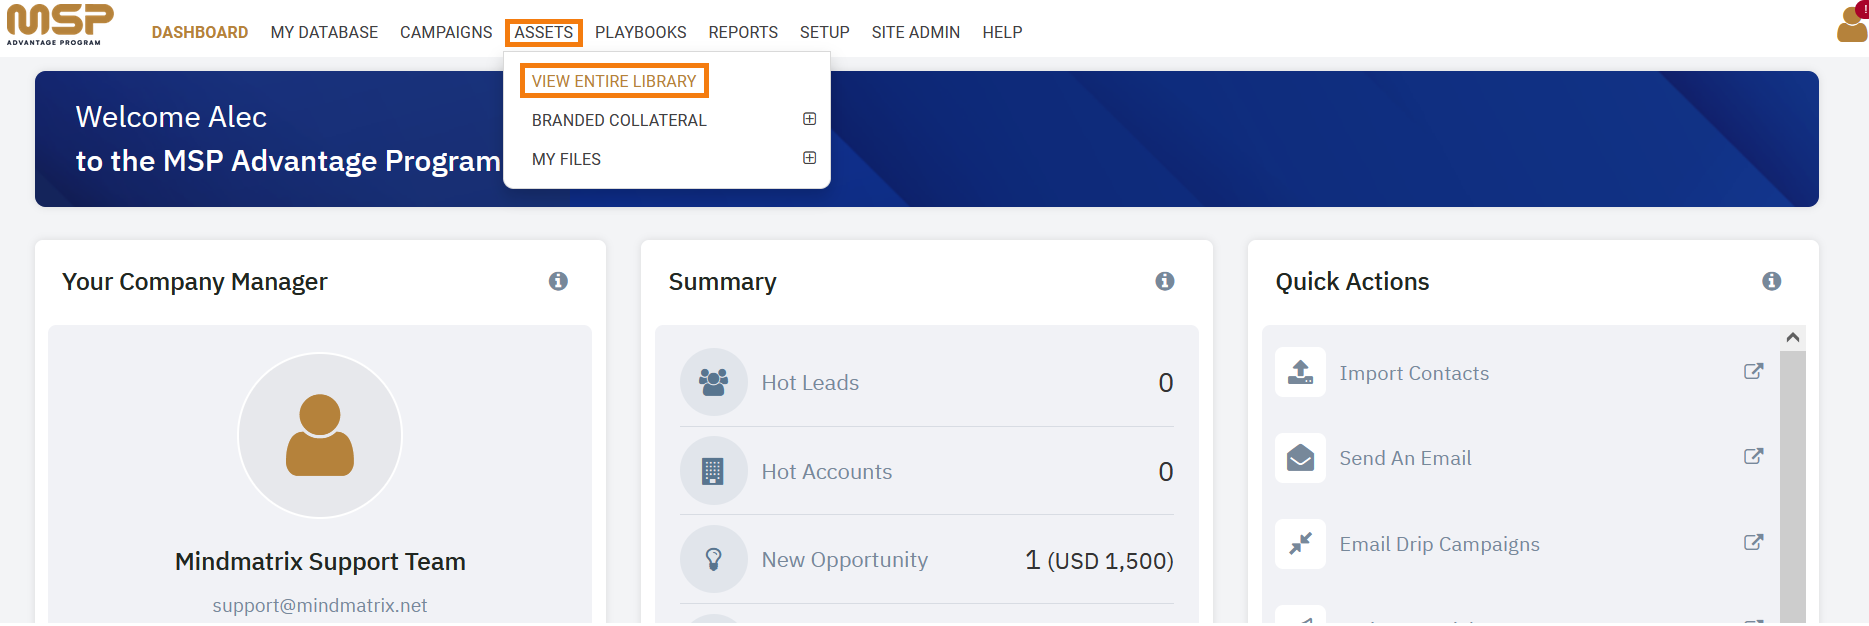
Task: Select My Files menu entry
Action: [x=566, y=159]
